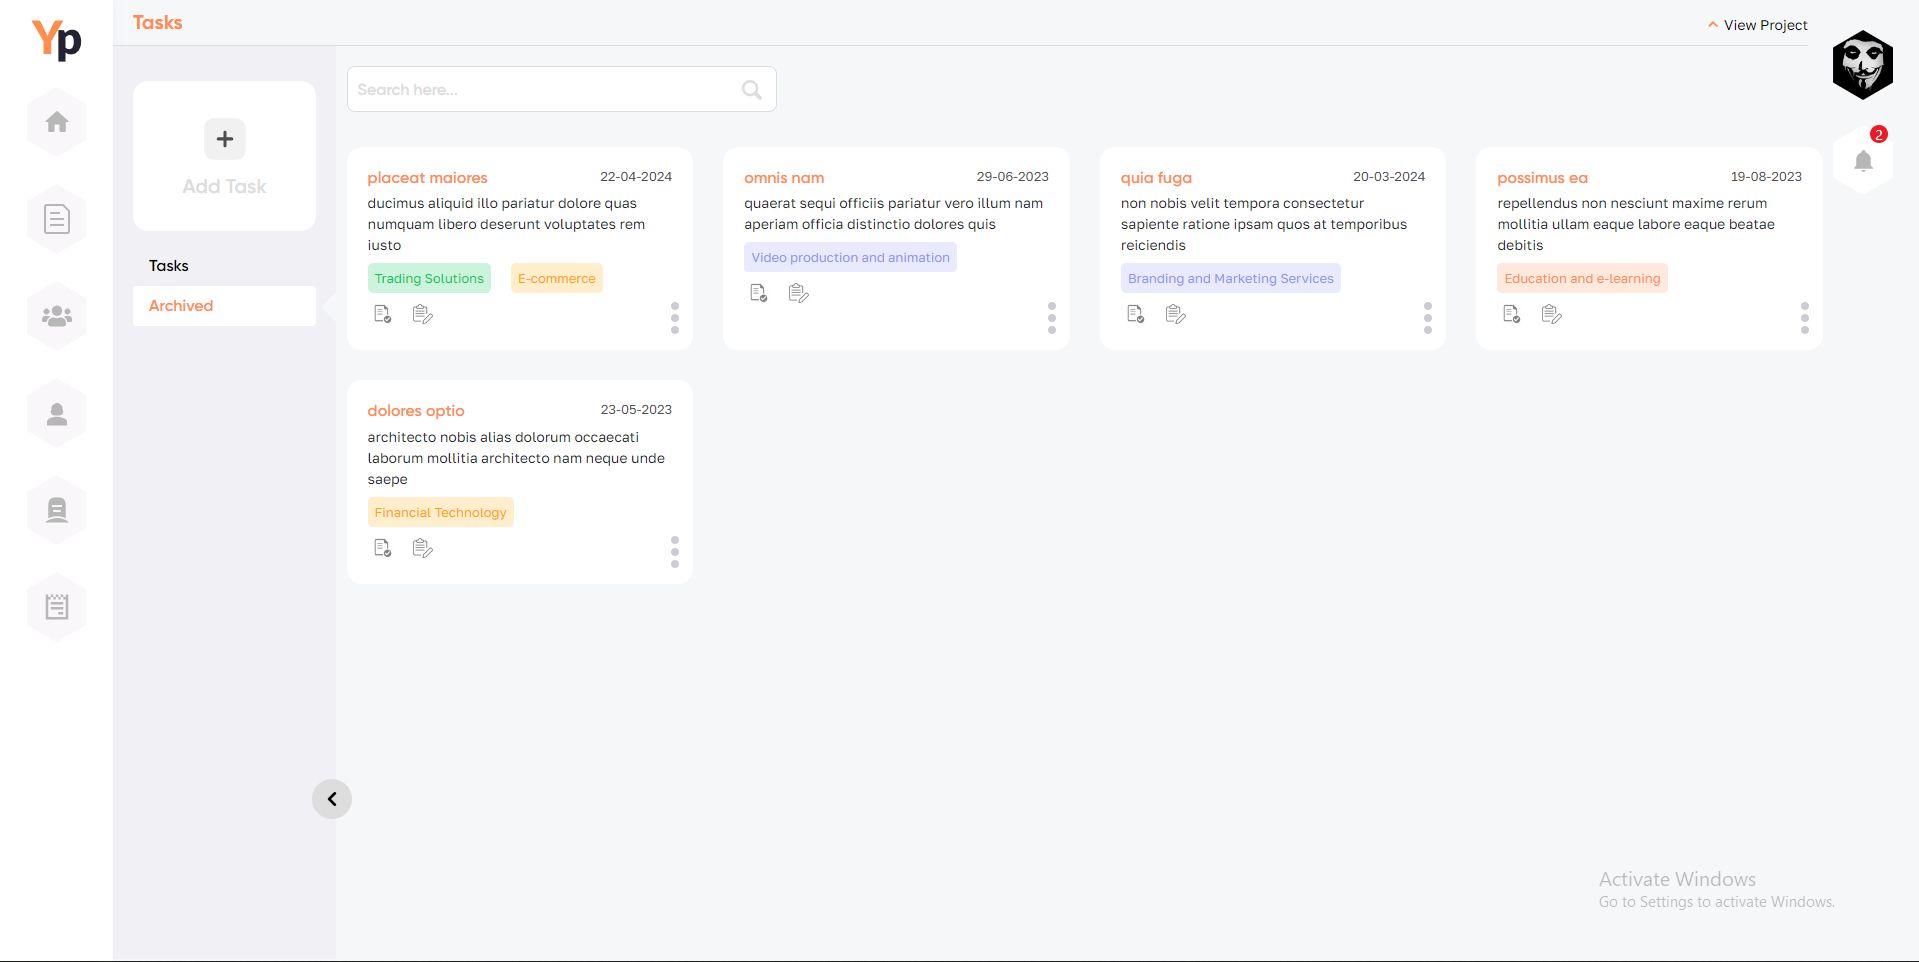Open the document page sidebar icon
This screenshot has width=1919, height=962.
57,218
